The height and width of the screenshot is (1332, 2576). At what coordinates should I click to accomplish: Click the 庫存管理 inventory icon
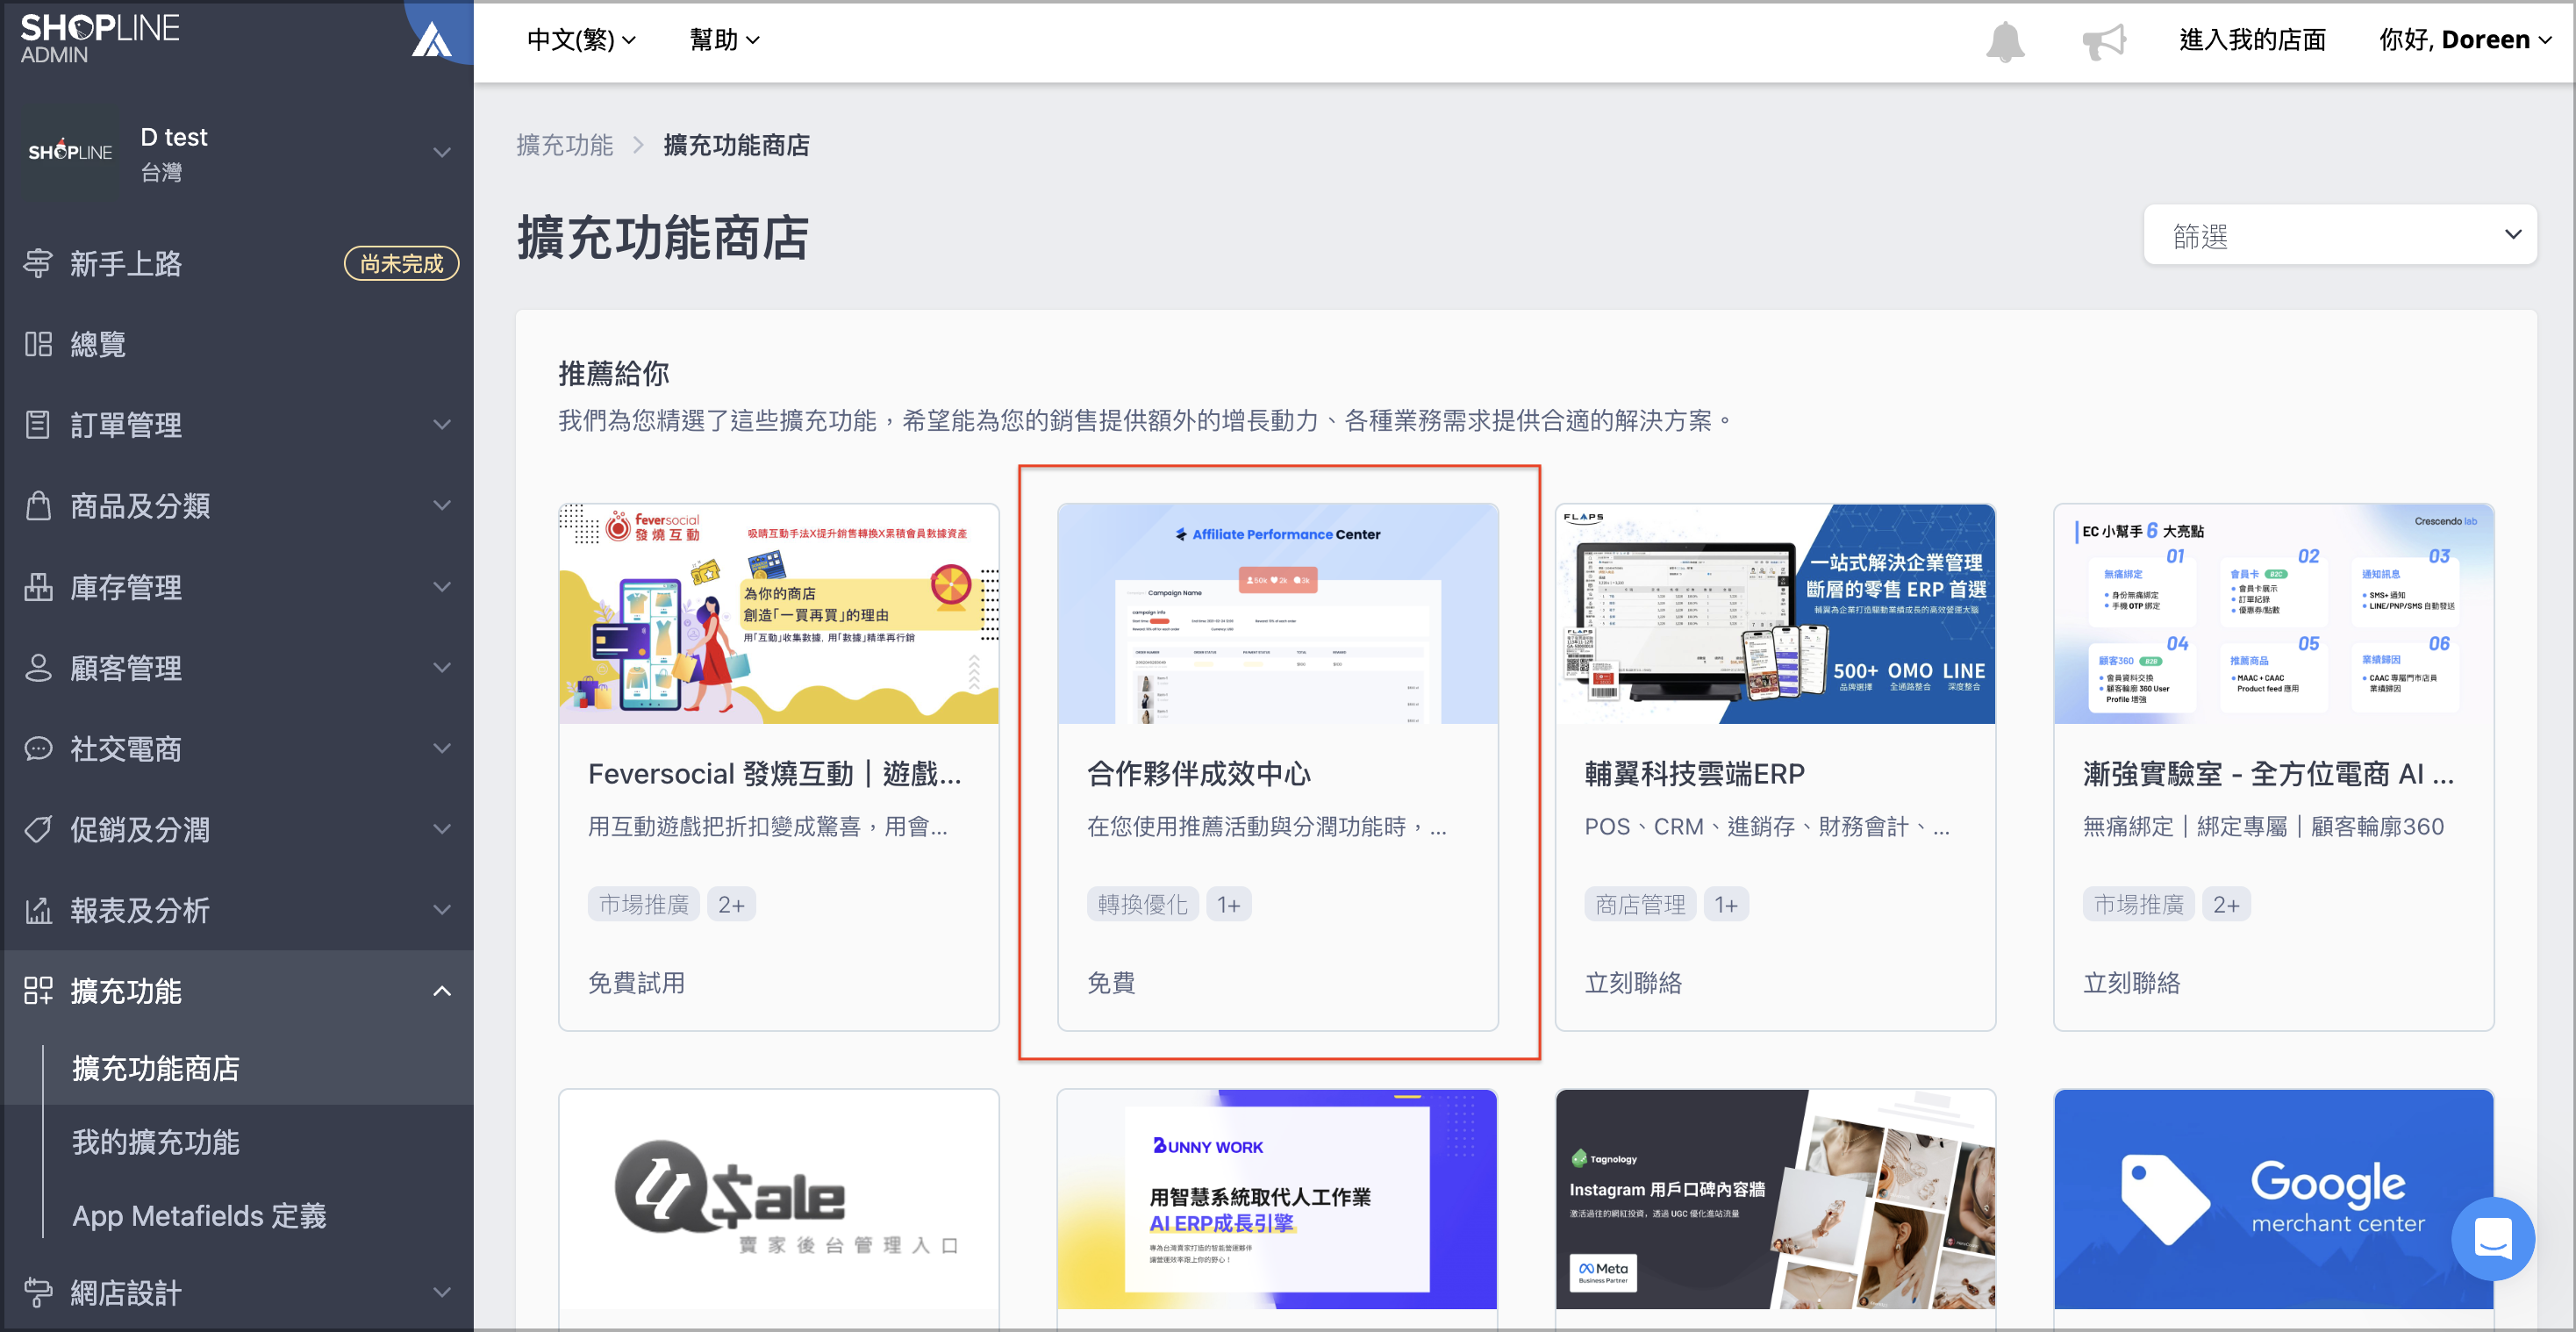(x=38, y=587)
